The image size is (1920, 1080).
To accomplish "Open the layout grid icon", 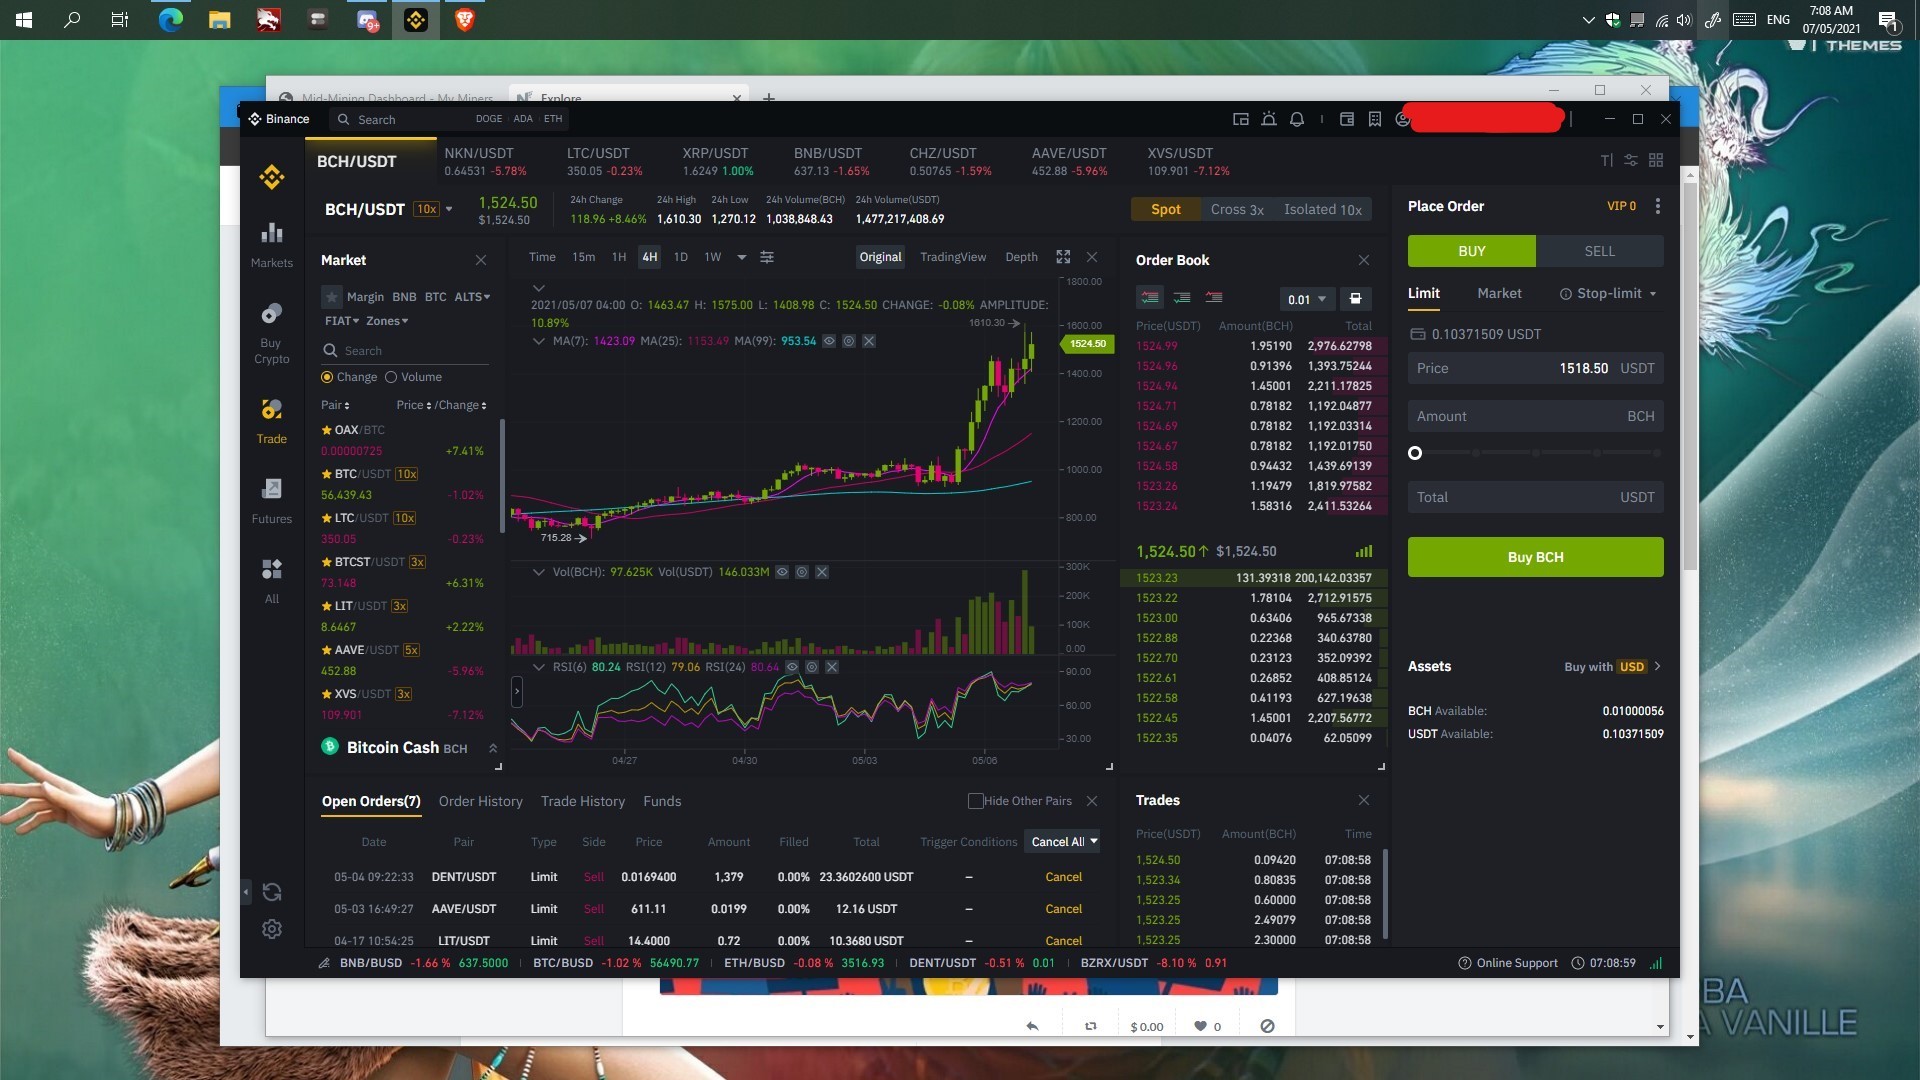I will (1656, 160).
